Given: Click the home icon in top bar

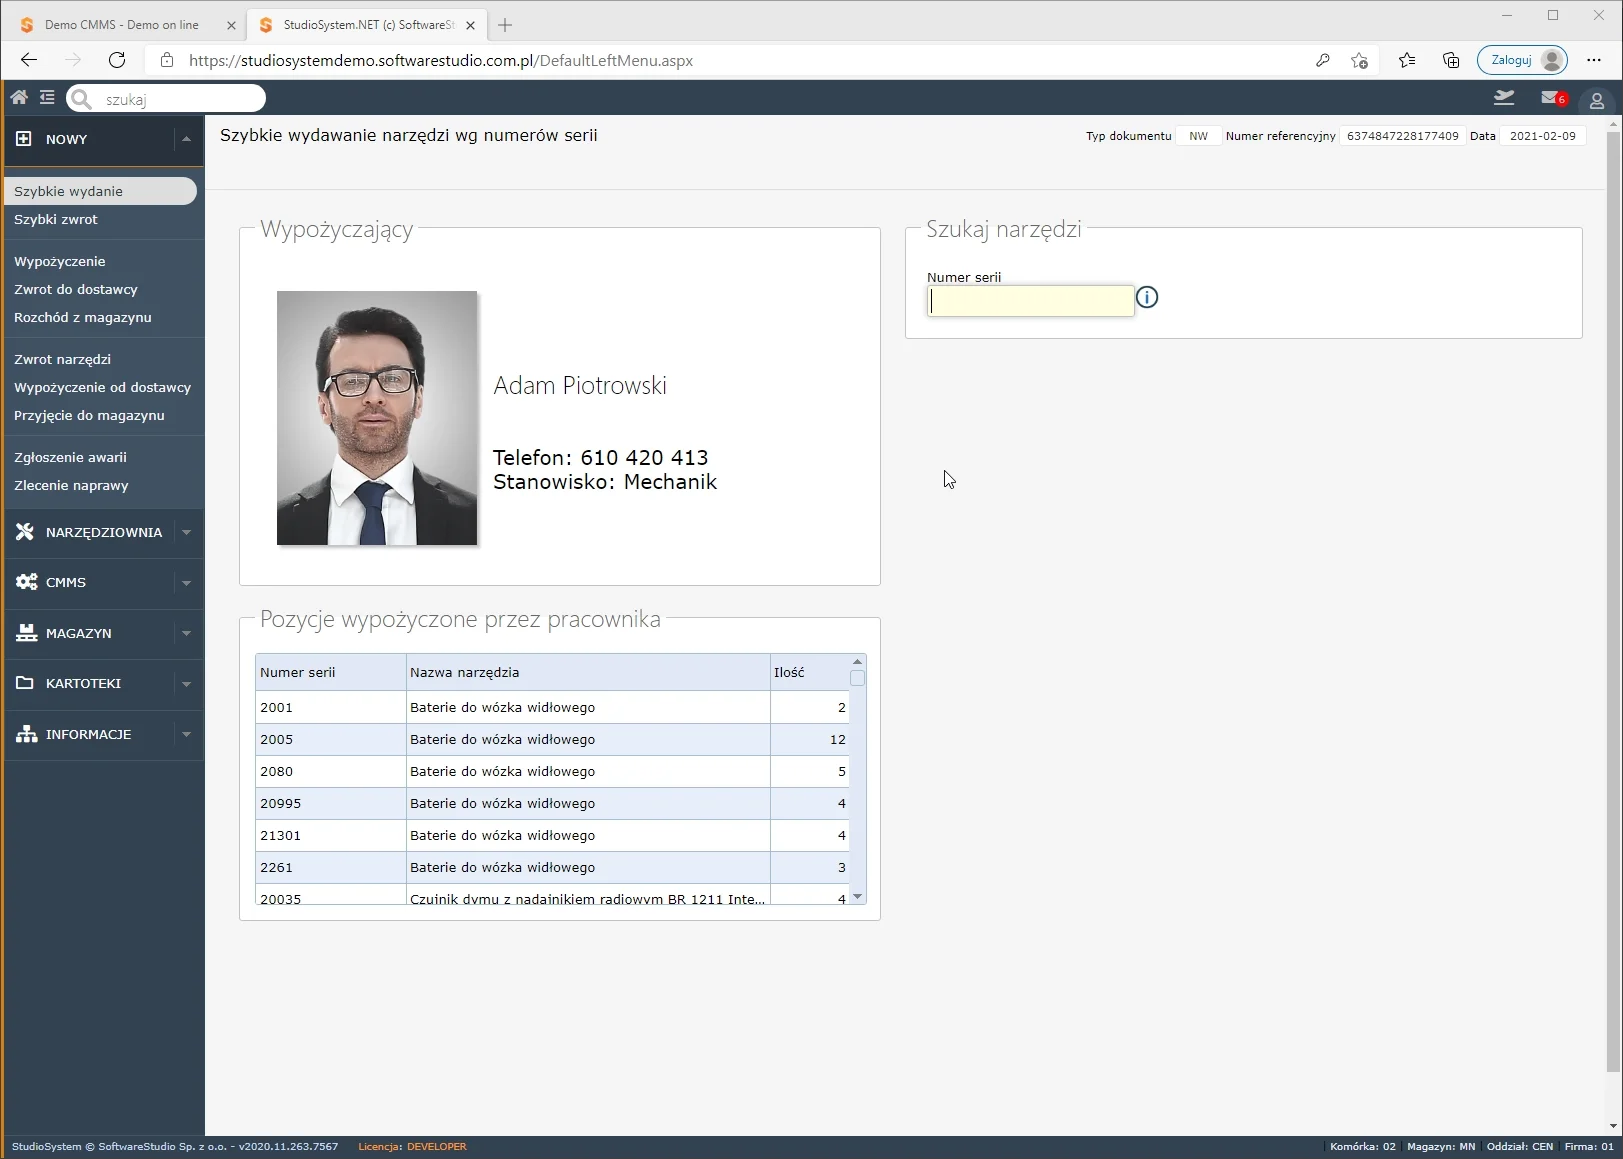Looking at the screenshot, I should [19, 98].
